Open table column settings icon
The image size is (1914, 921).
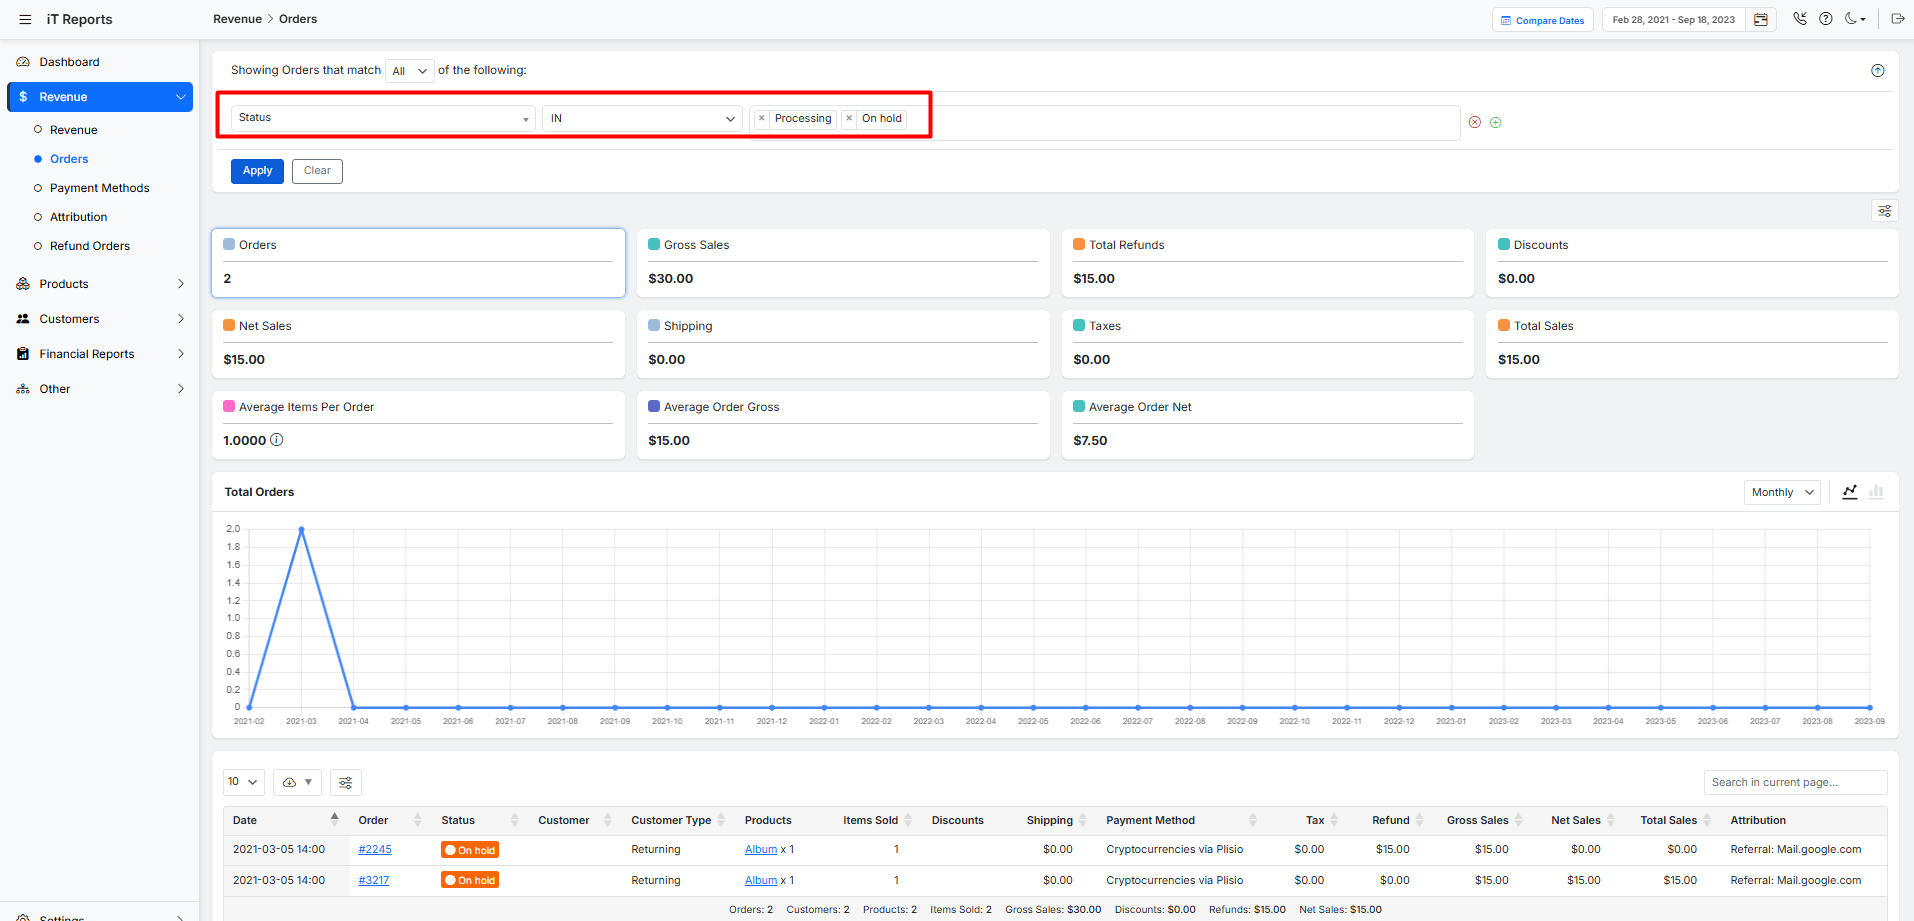coord(345,783)
